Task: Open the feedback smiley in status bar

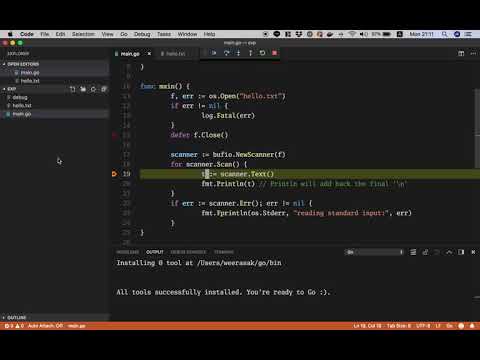Action: pos(461,326)
